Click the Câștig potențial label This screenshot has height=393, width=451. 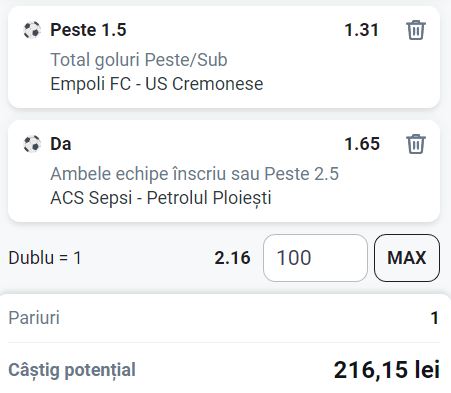click(x=72, y=370)
